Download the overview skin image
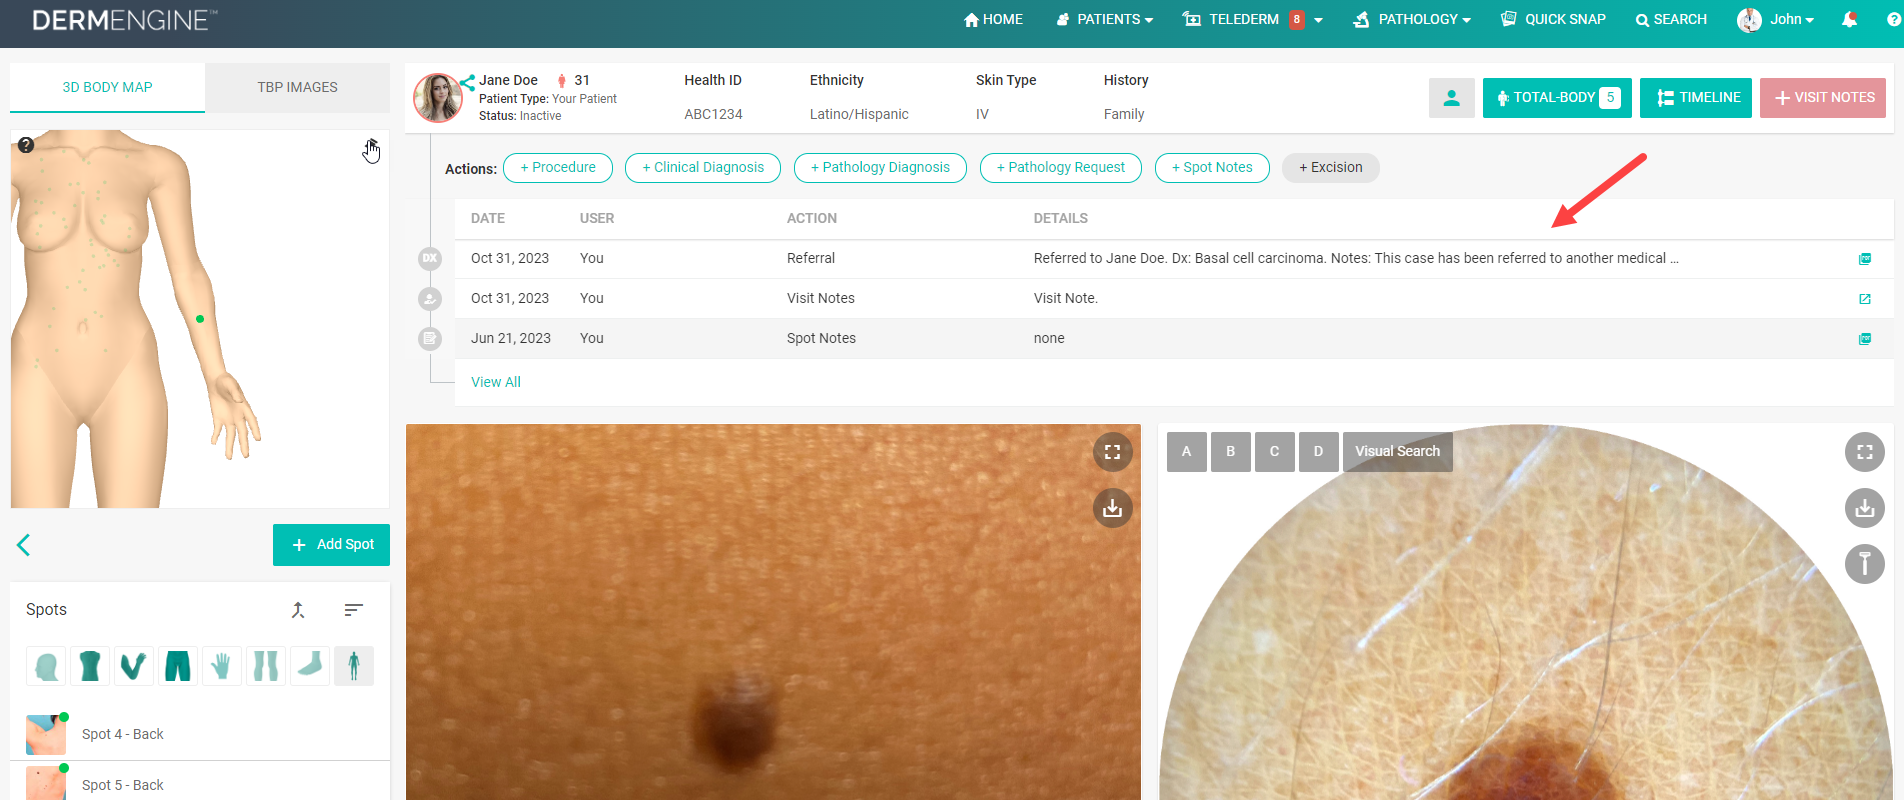 pos(1112,508)
